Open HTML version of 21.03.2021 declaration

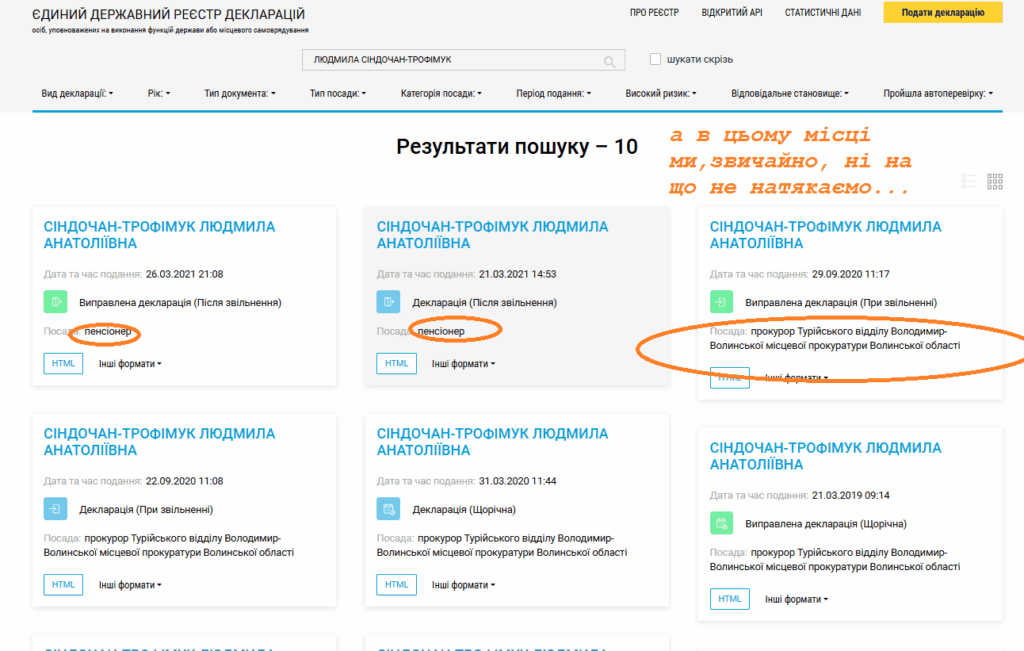point(396,364)
